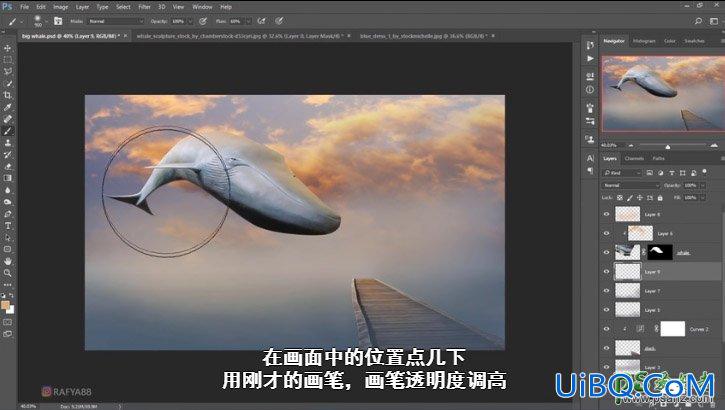Click the search icon in options bar

tap(698, 21)
